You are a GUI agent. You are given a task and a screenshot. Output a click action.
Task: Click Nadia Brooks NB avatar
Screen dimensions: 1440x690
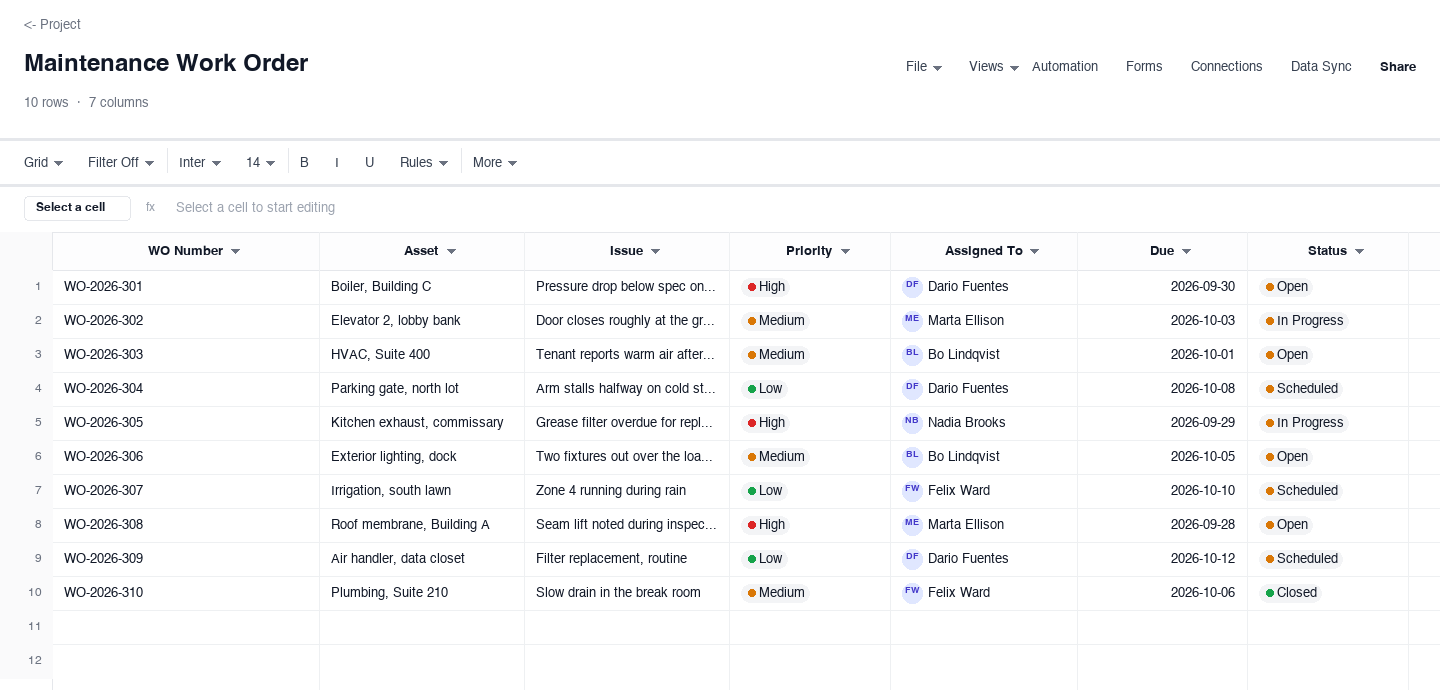[912, 422]
